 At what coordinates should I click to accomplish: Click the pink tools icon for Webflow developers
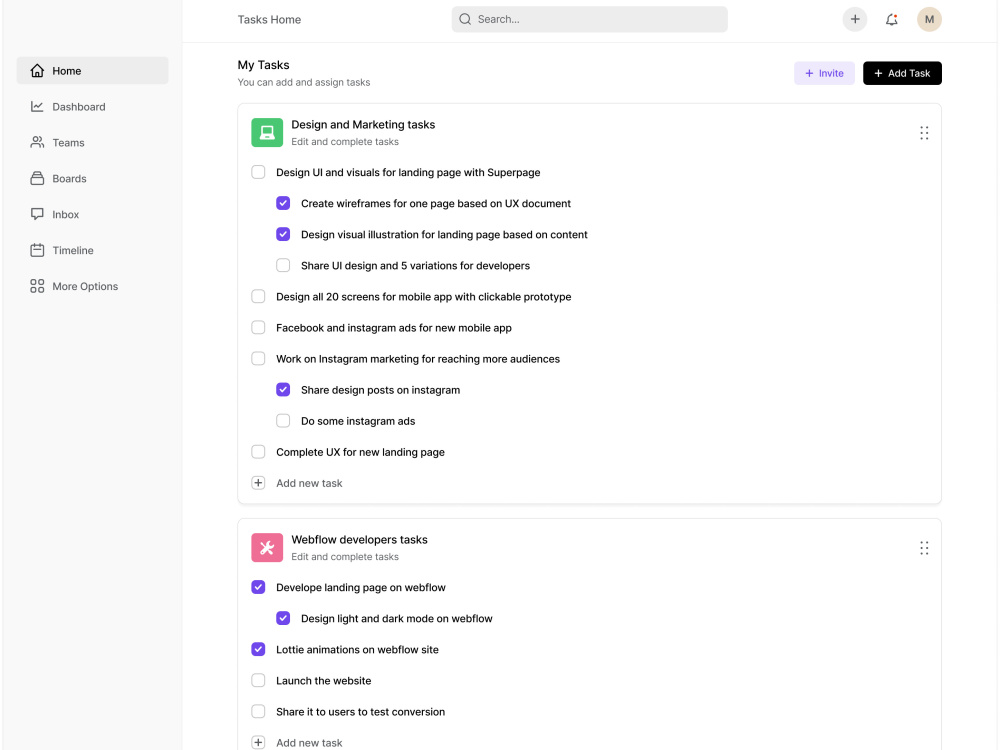tap(267, 547)
